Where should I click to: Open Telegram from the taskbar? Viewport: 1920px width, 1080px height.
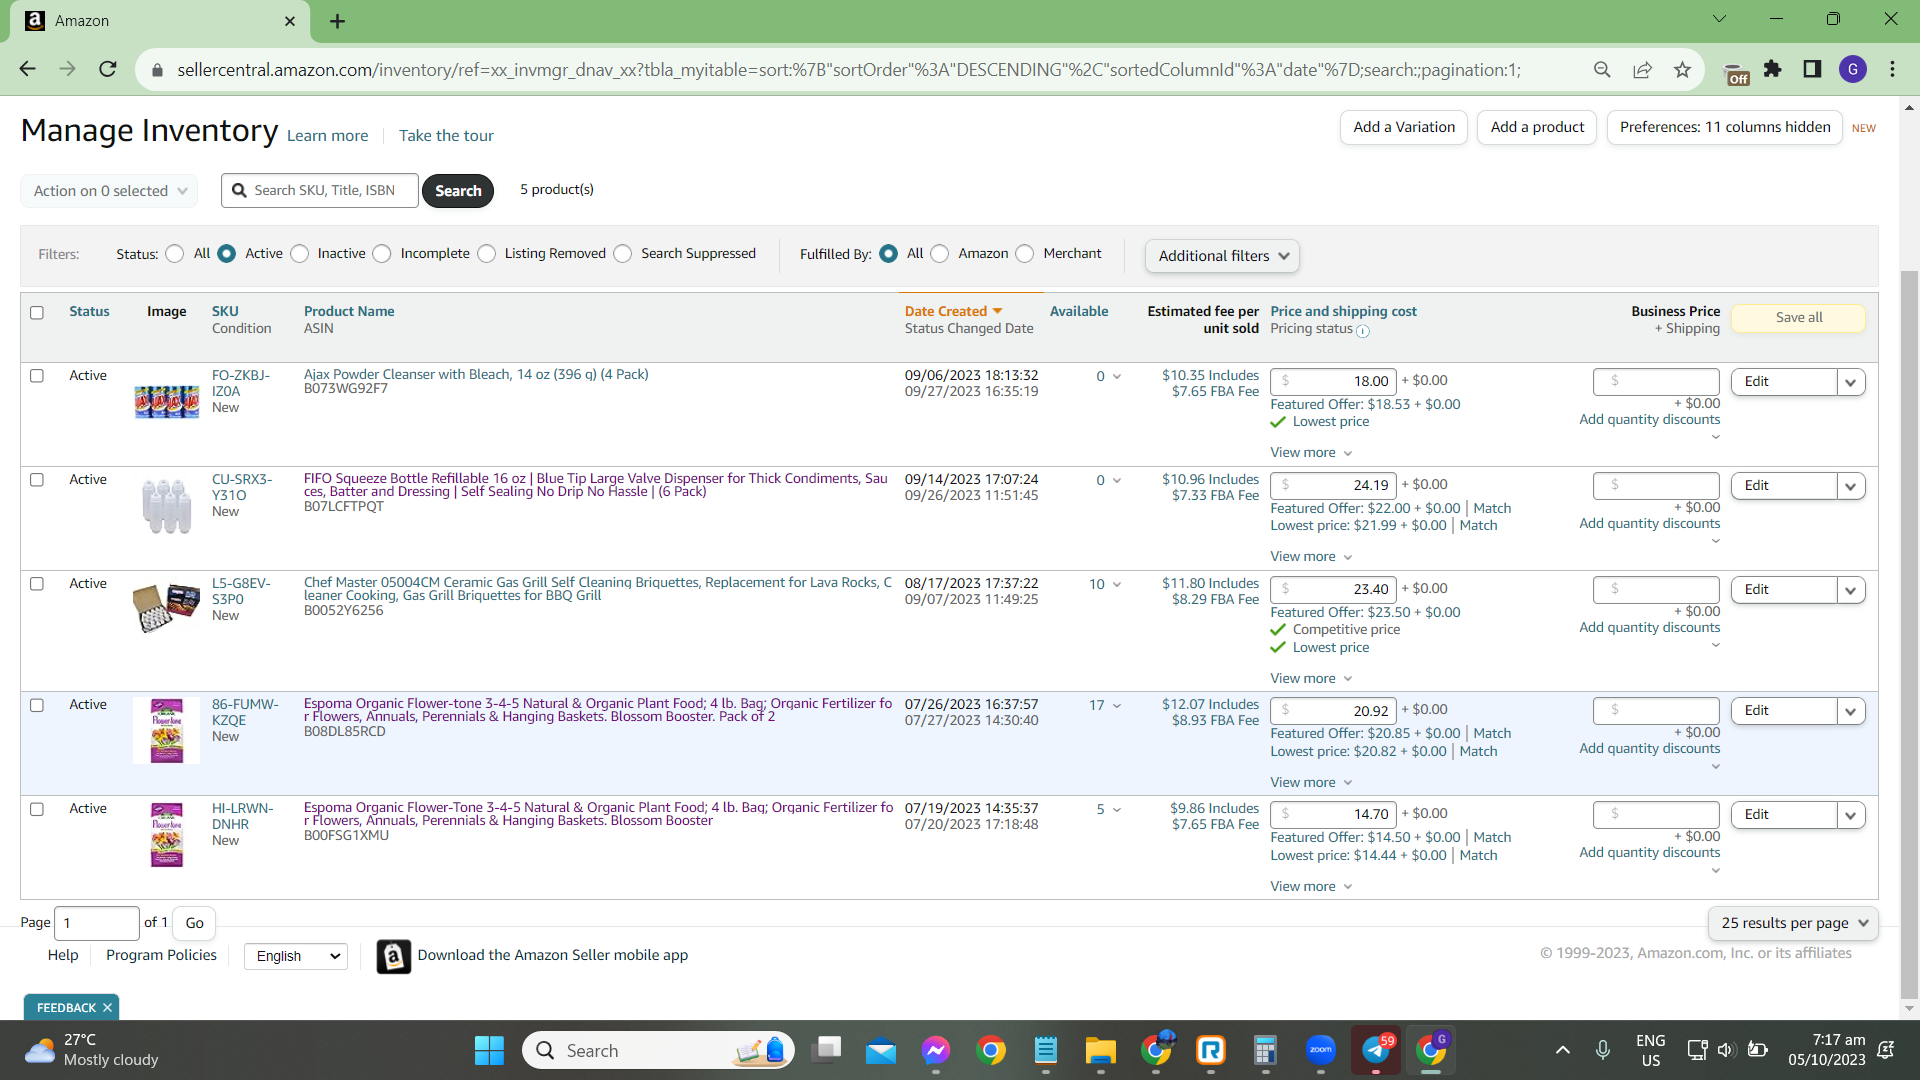[x=1376, y=1050]
